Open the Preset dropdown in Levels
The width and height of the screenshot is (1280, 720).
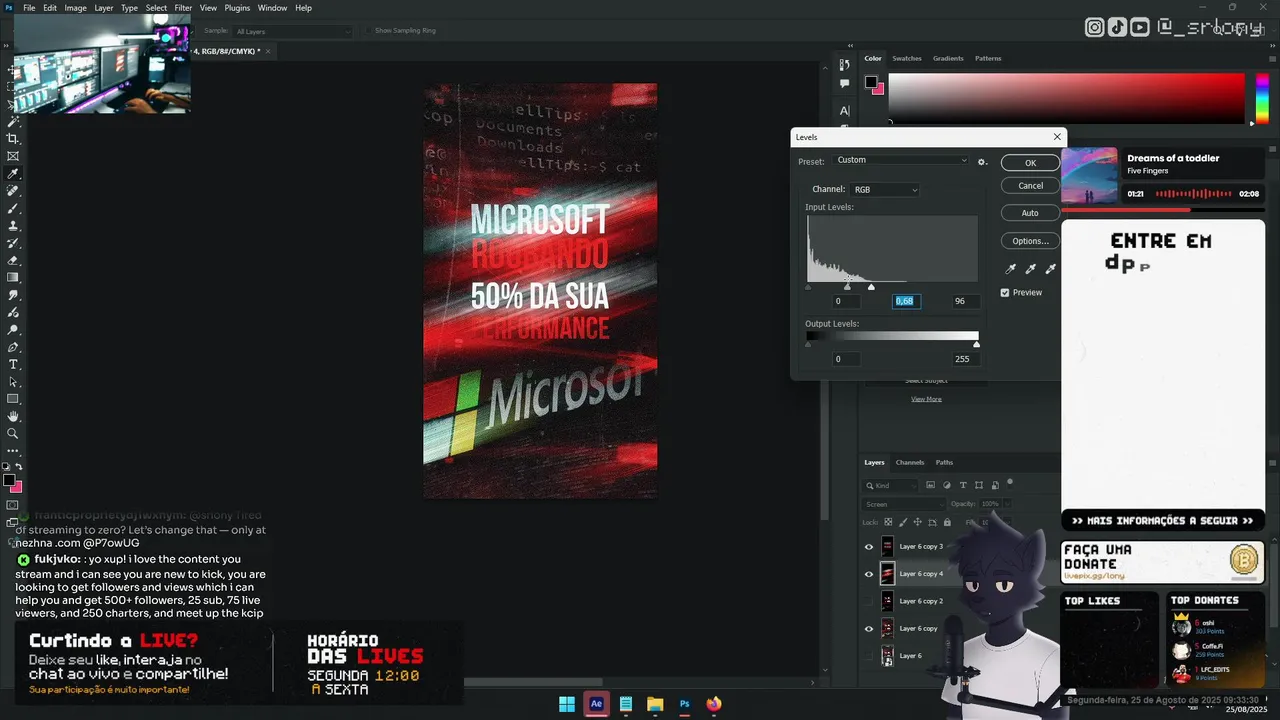pyautogui.click(x=902, y=160)
